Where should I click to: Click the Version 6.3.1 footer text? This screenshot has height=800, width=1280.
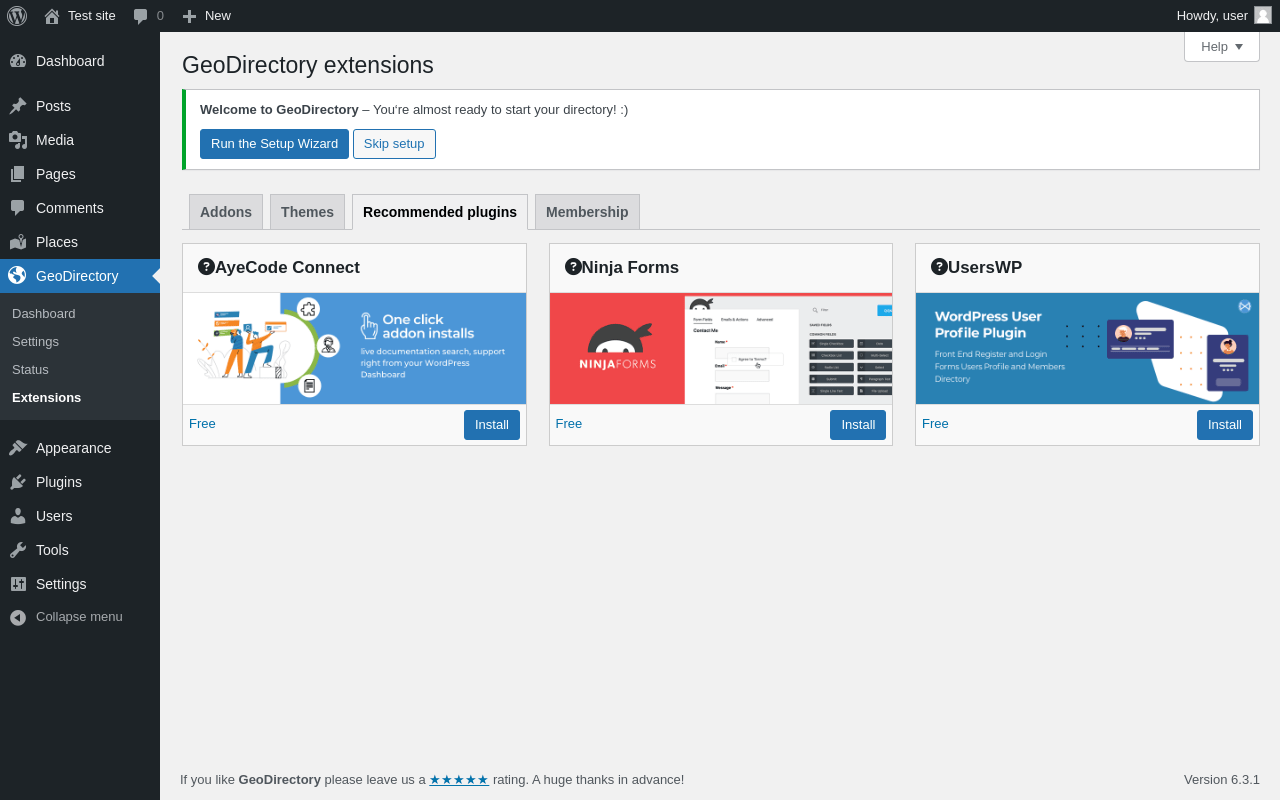1222,780
